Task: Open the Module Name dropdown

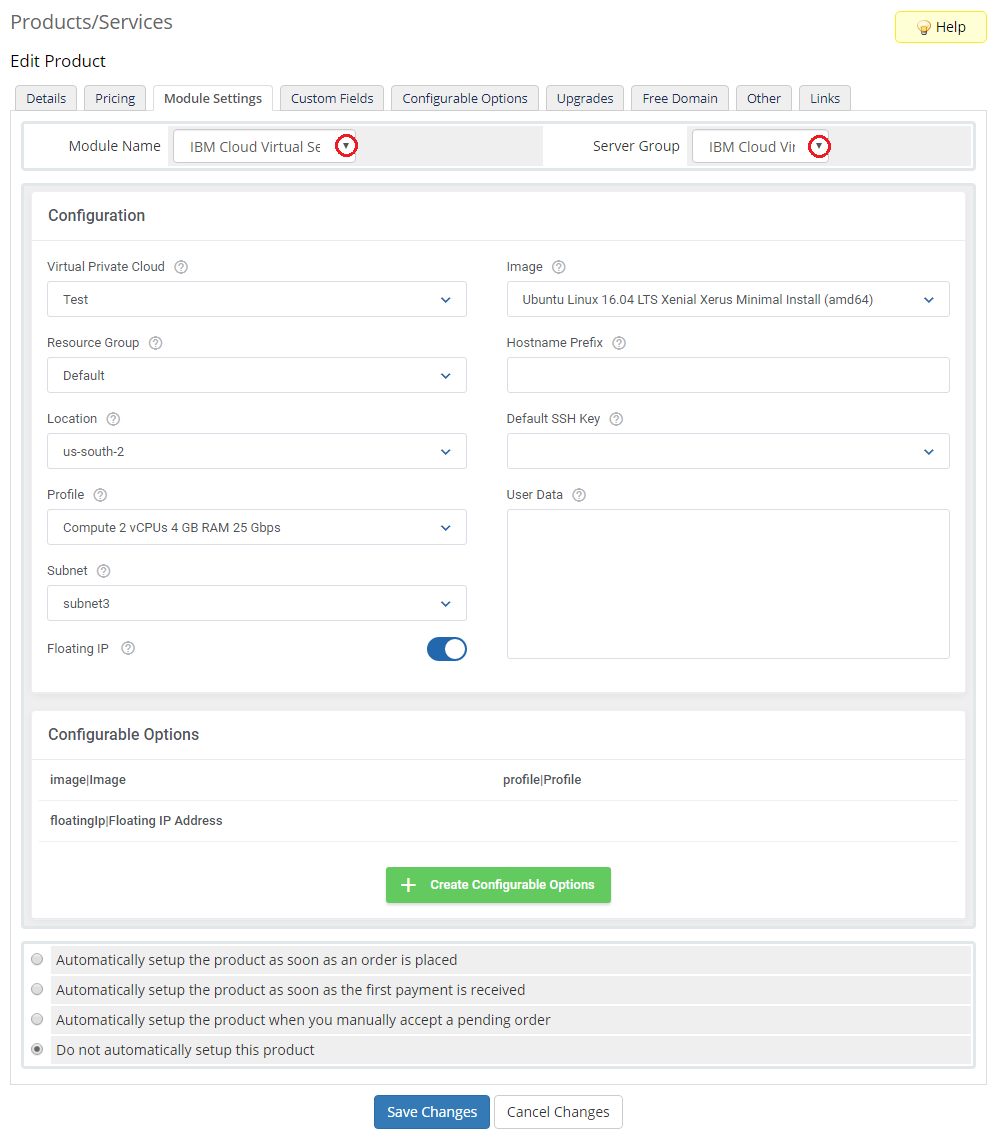Action: 264,146
